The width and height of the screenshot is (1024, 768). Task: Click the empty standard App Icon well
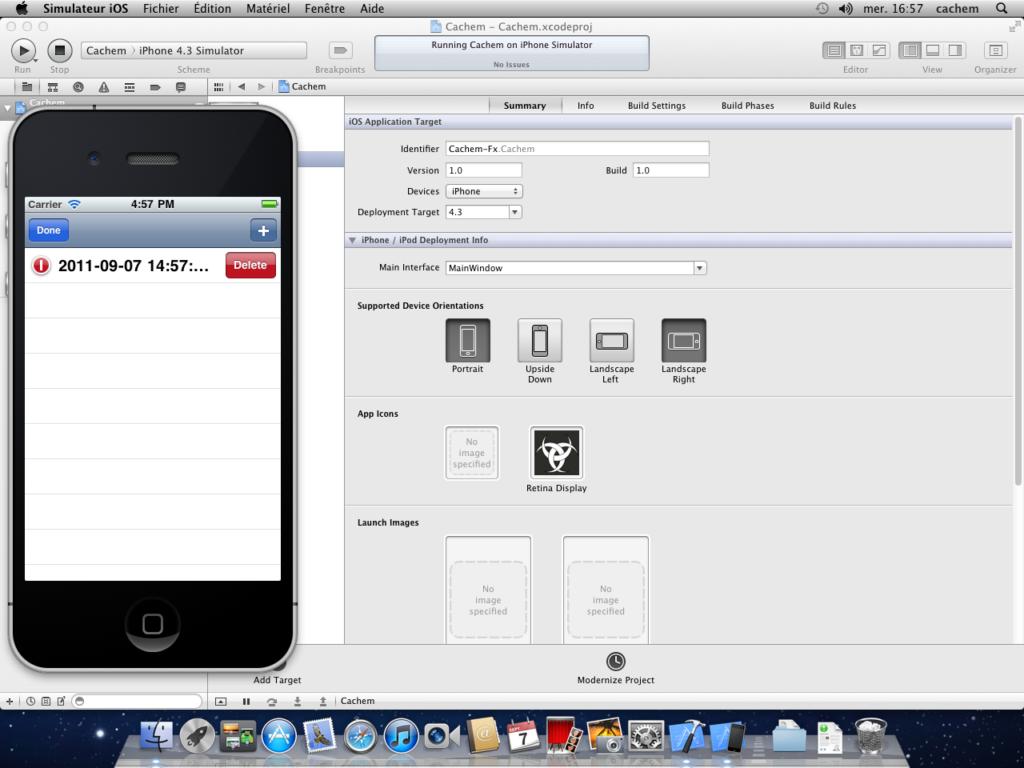[472, 453]
